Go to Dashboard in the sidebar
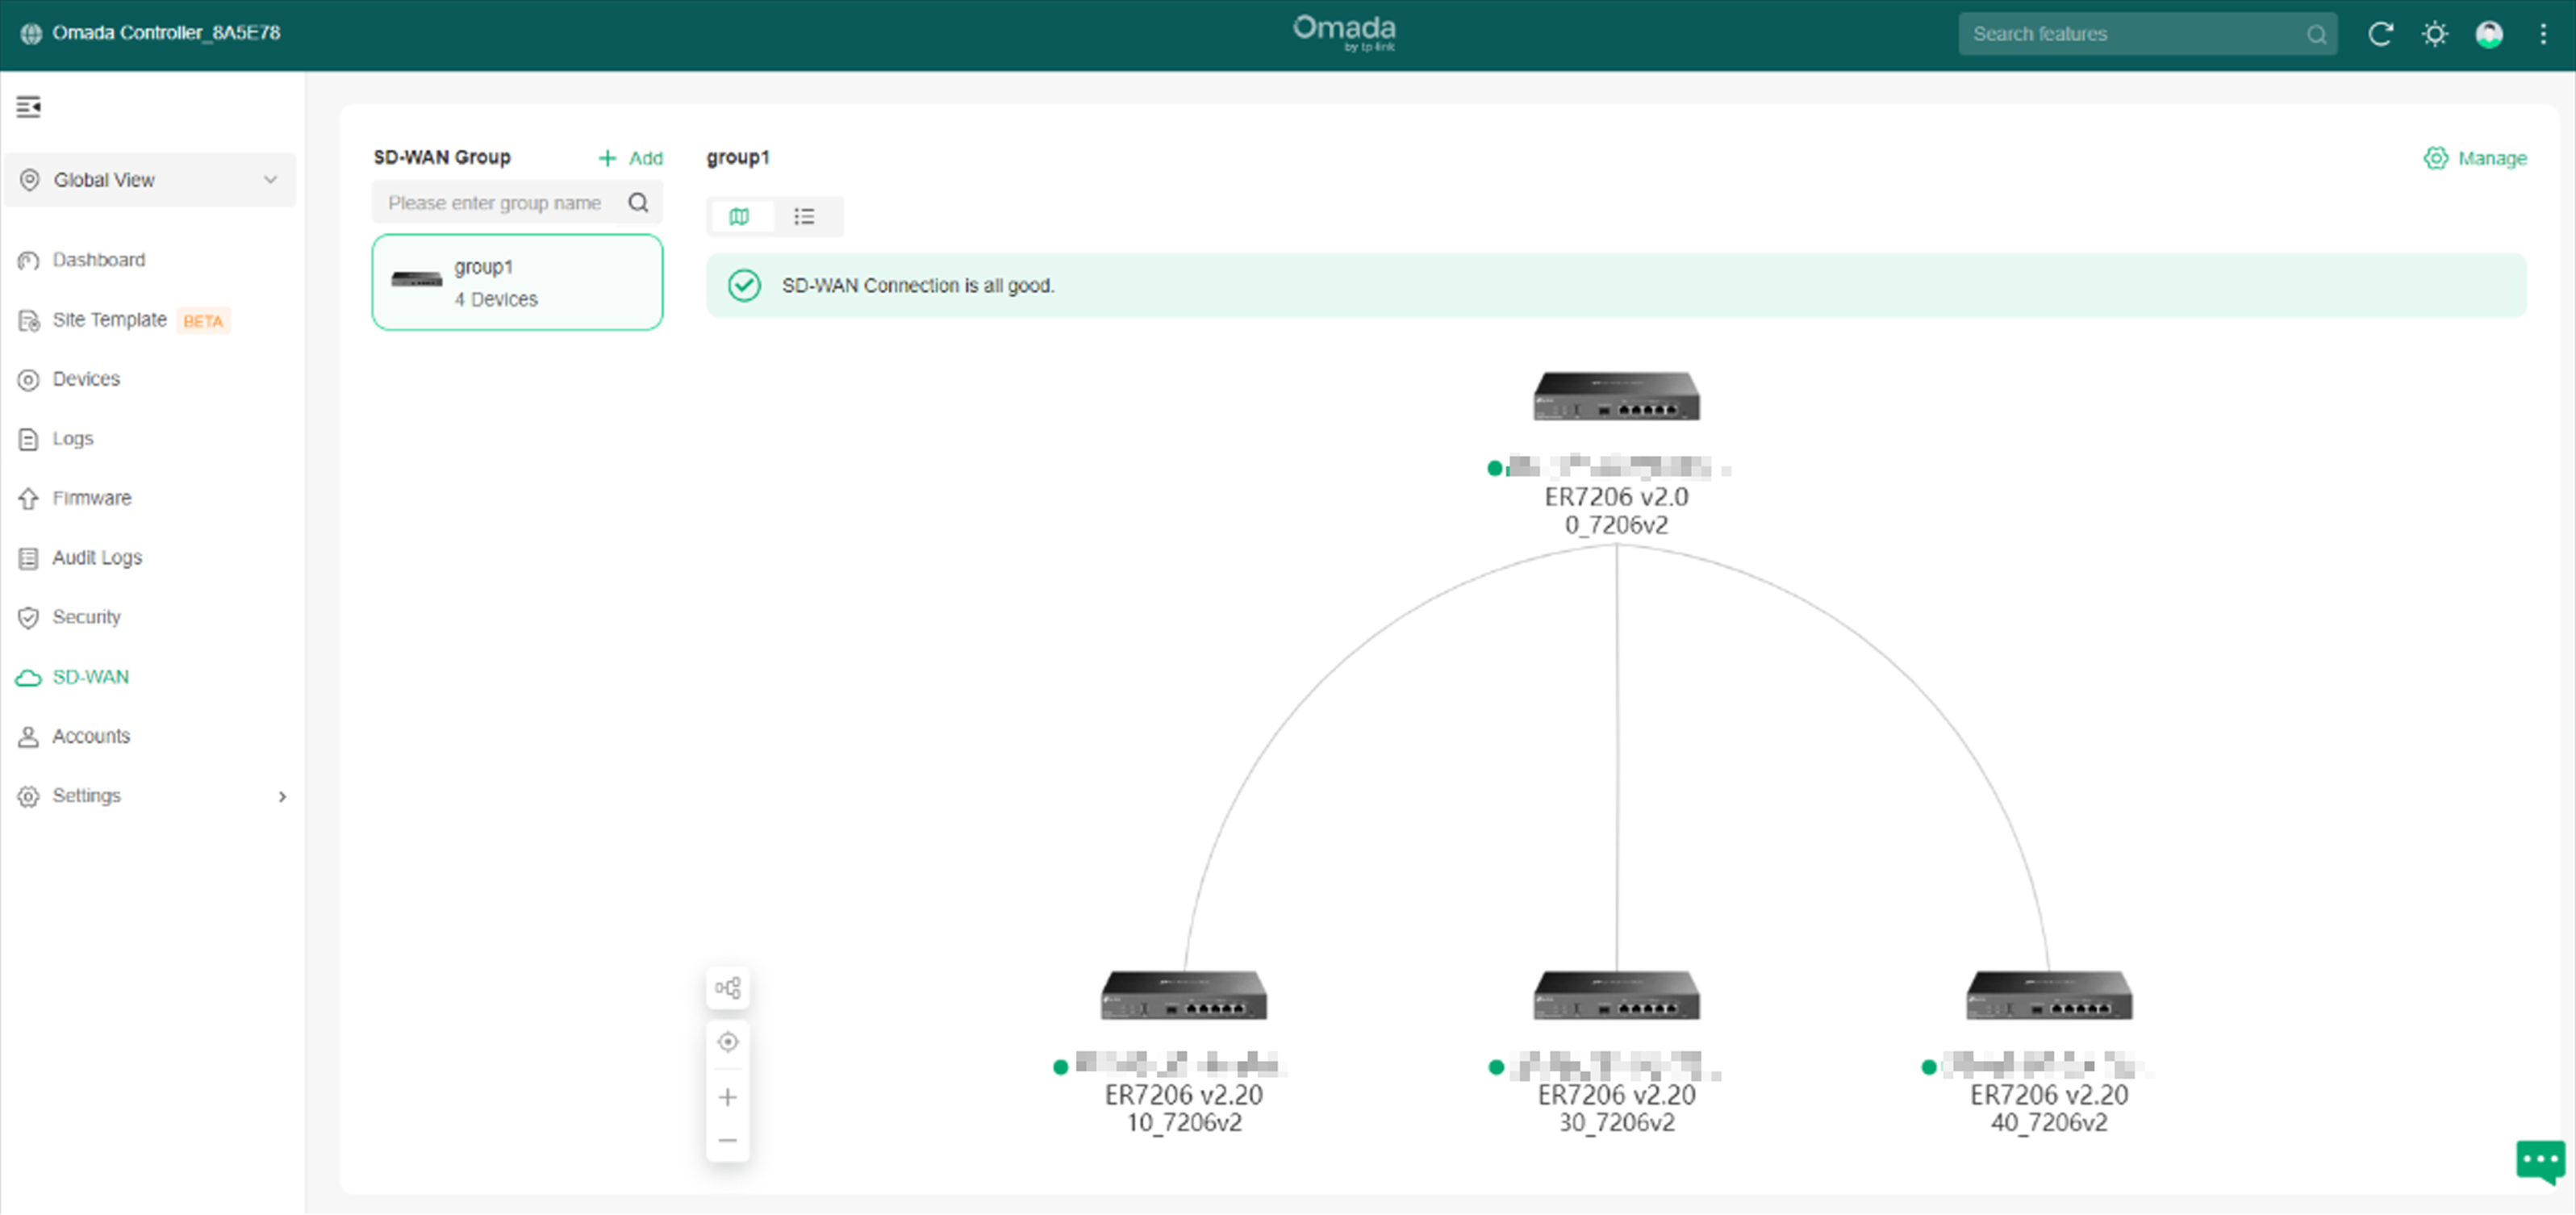The height and width of the screenshot is (1215, 2576). 98,260
